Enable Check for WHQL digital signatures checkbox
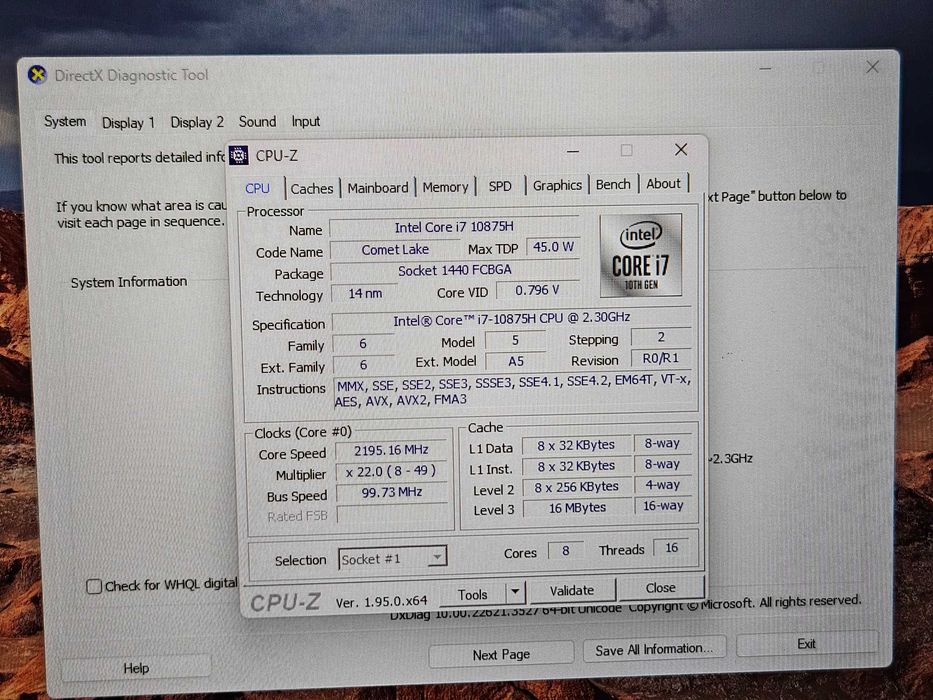The height and width of the screenshot is (700, 933). [94, 586]
